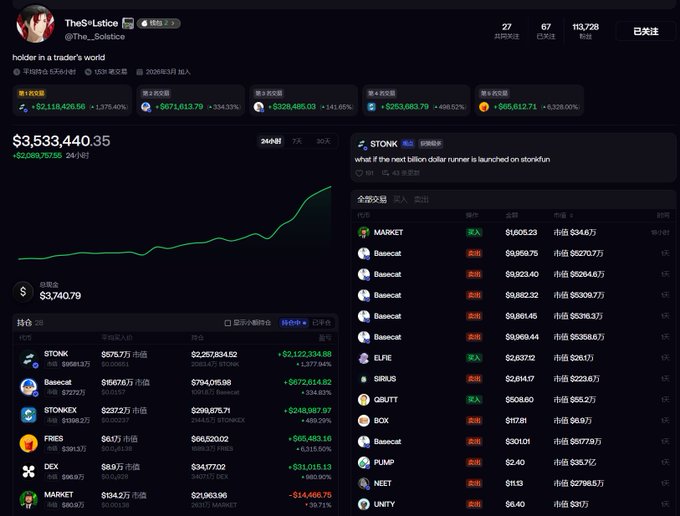Click Basecat holding value $794,015.98
Image resolution: width=680 pixels, height=516 pixels.
(x=211, y=382)
